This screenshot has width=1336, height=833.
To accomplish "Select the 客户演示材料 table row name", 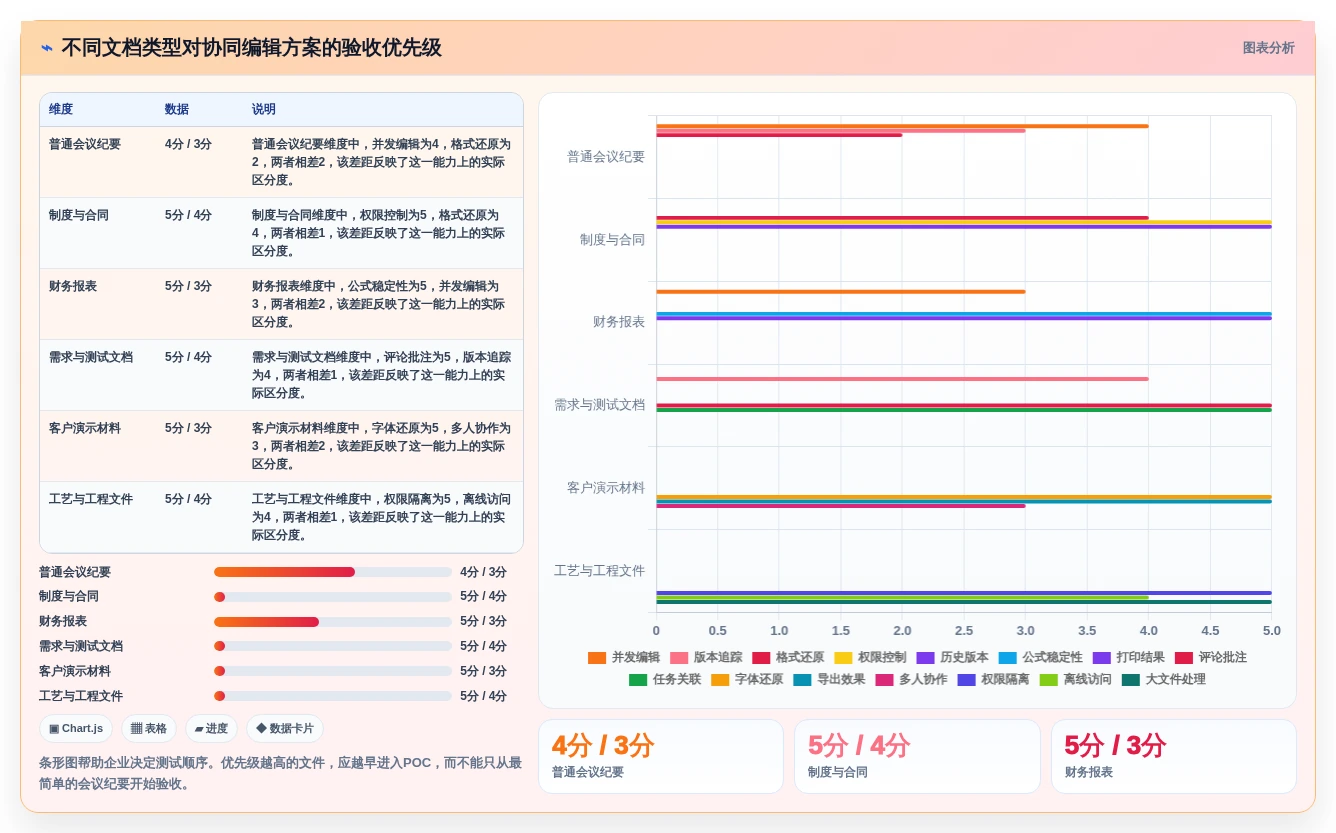I will click(x=85, y=428).
